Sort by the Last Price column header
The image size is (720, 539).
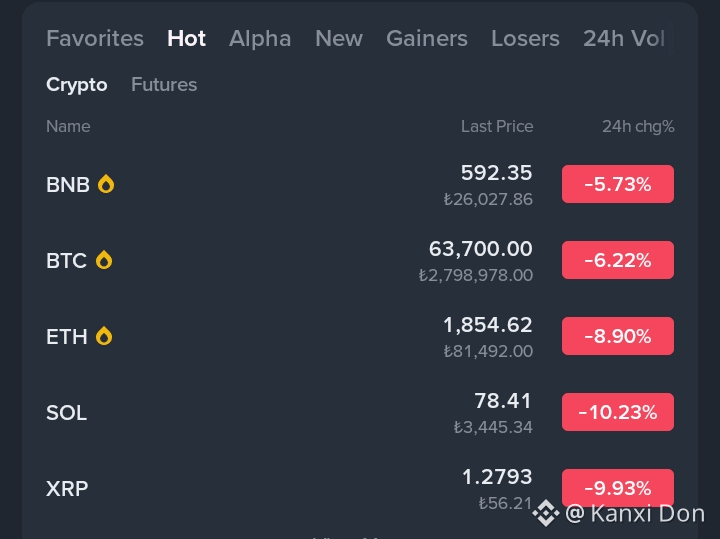click(497, 126)
